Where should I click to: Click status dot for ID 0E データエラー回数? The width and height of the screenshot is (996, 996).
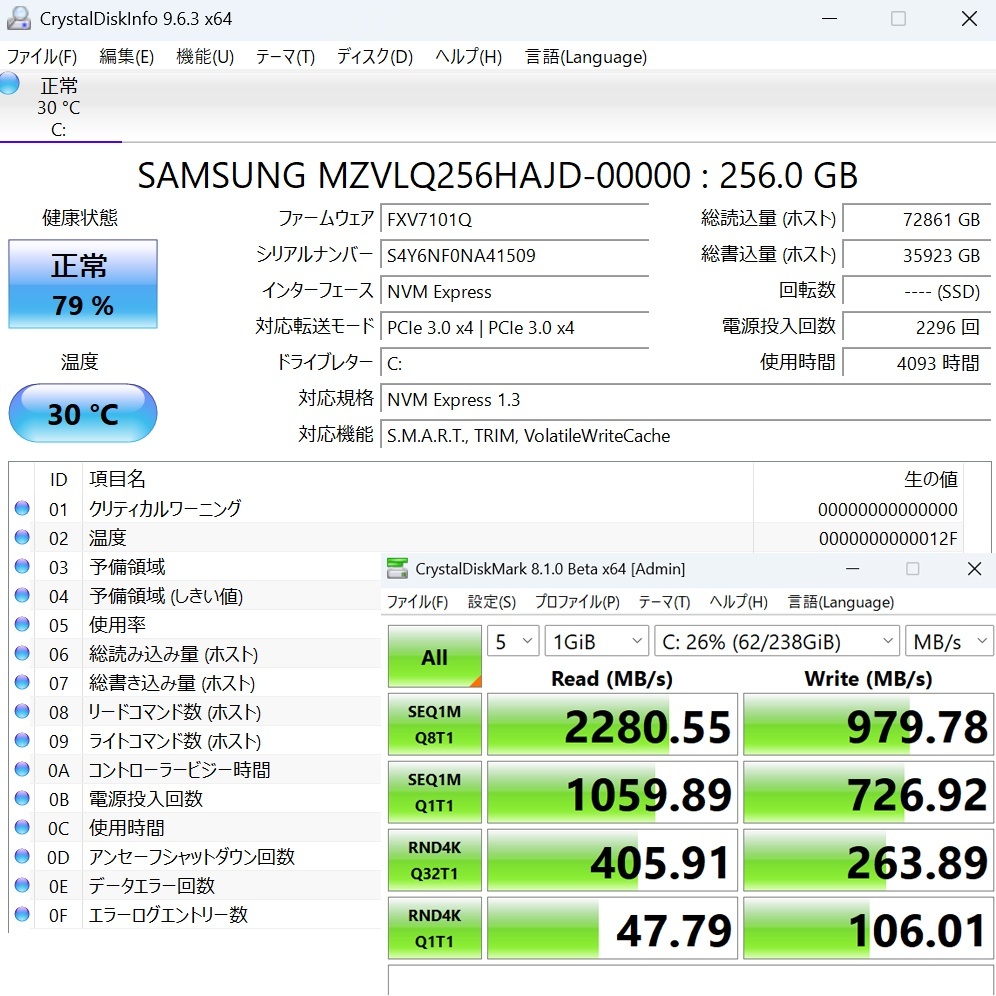coord(22,885)
